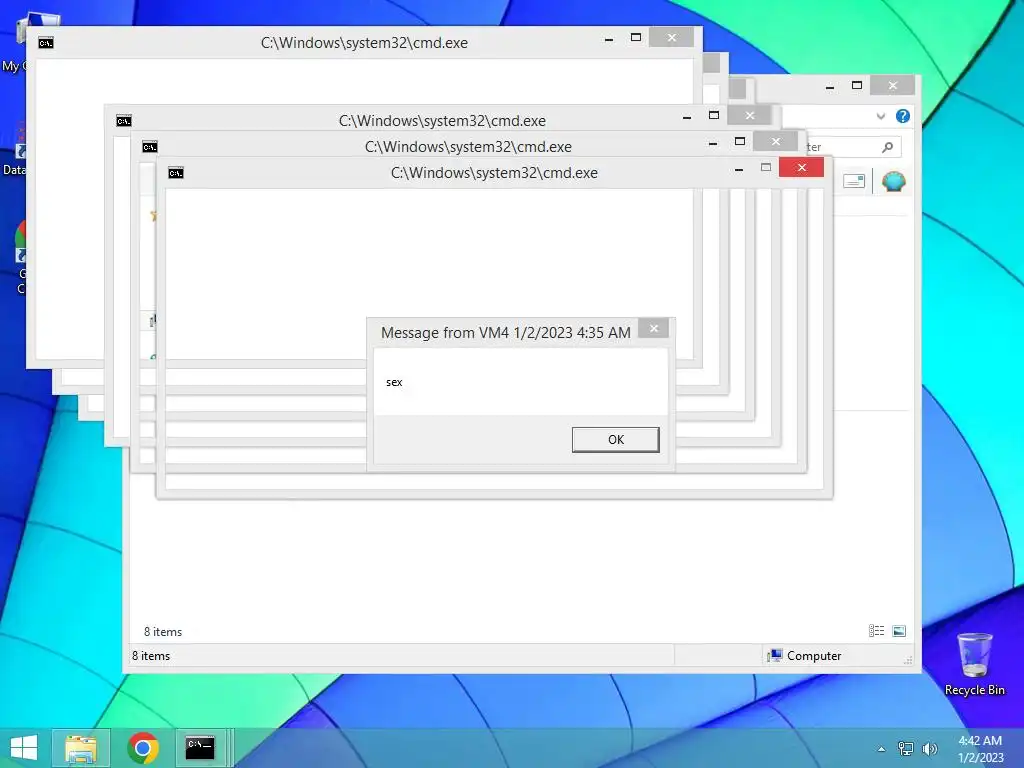Open the volume speaker tray icon
The image size is (1024, 768).
pyautogui.click(x=929, y=749)
